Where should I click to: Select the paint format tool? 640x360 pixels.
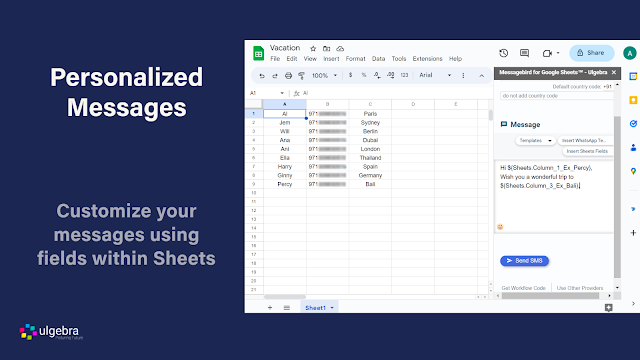302,76
